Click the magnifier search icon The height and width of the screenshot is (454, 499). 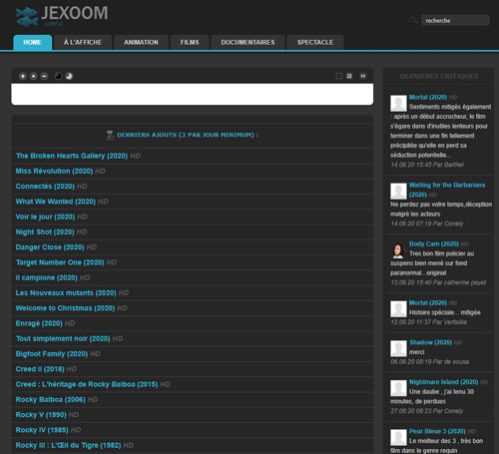pos(413,20)
